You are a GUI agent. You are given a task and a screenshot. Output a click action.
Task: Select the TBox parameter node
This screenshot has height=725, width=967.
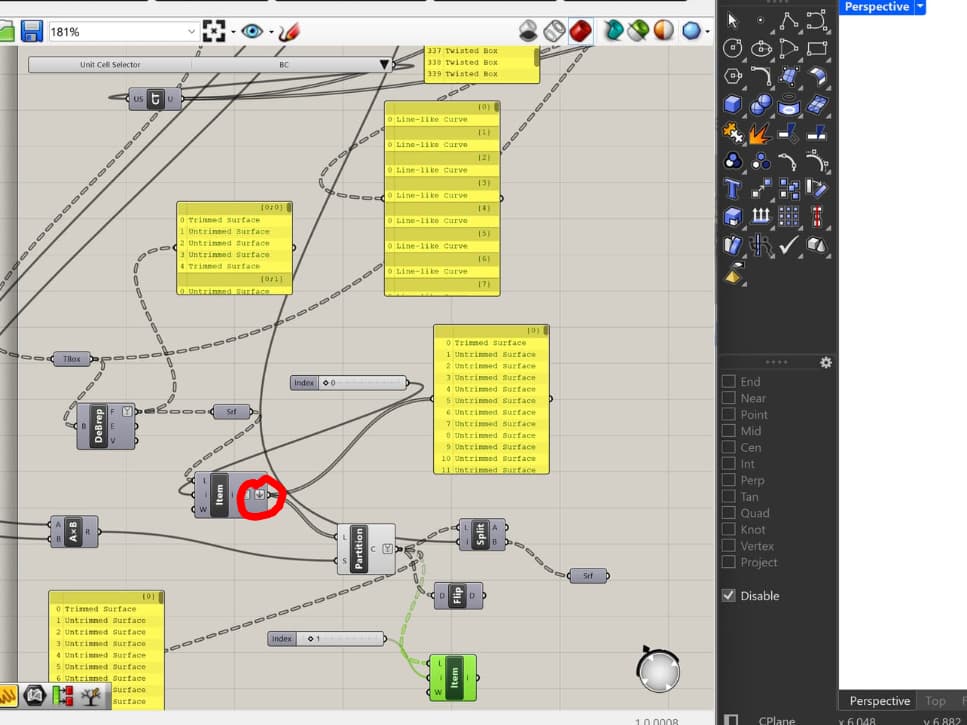pos(72,359)
